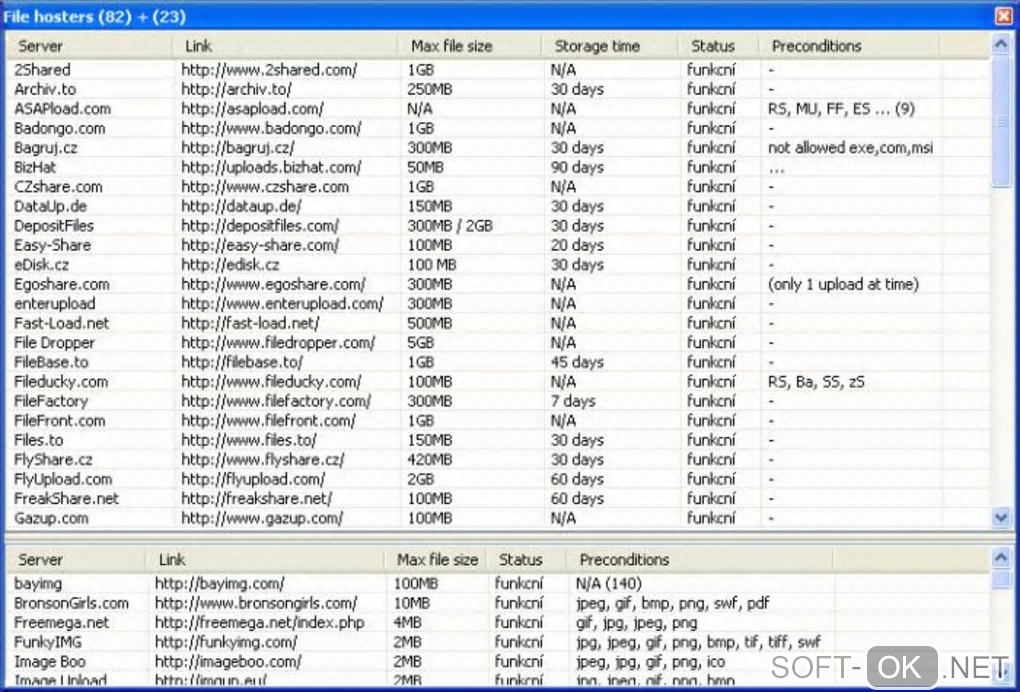
Task: Close the File hosters window
Action: [1004, 16]
